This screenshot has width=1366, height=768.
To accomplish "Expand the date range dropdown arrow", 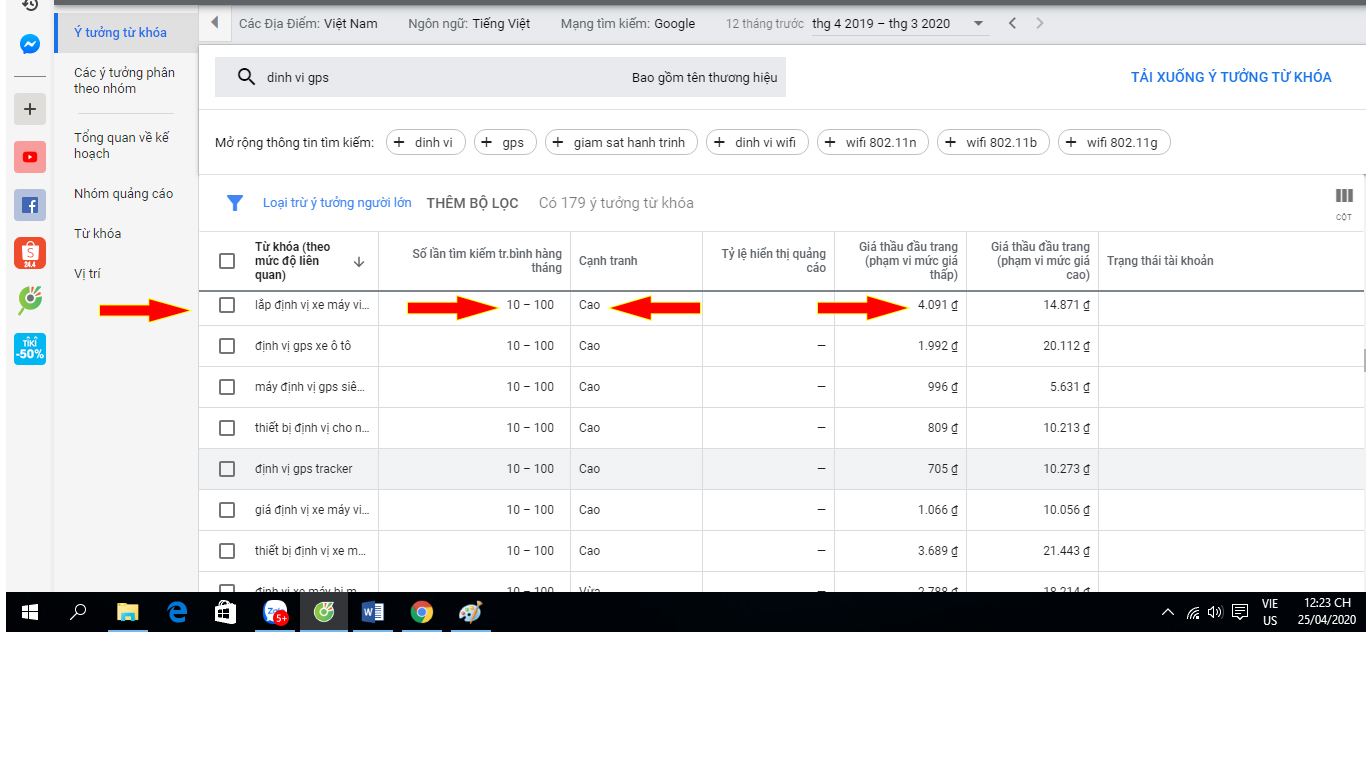I will [x=978, y=24].
